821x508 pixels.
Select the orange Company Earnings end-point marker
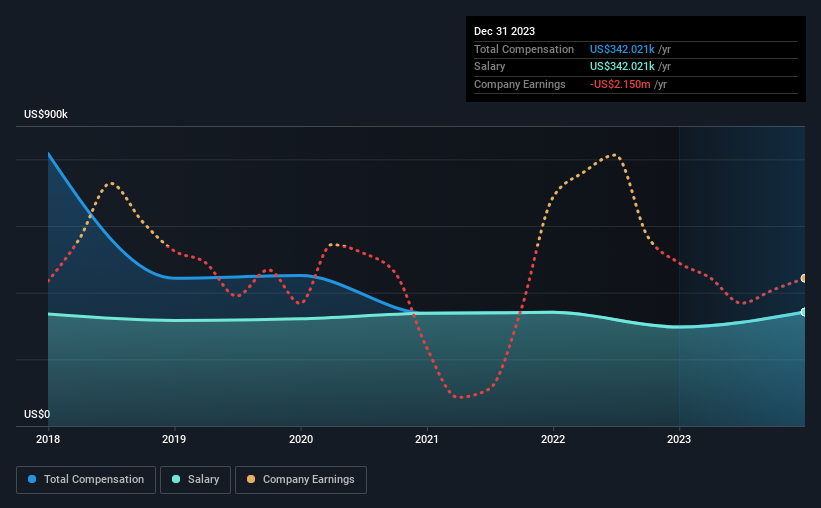(x=804, y=278)
